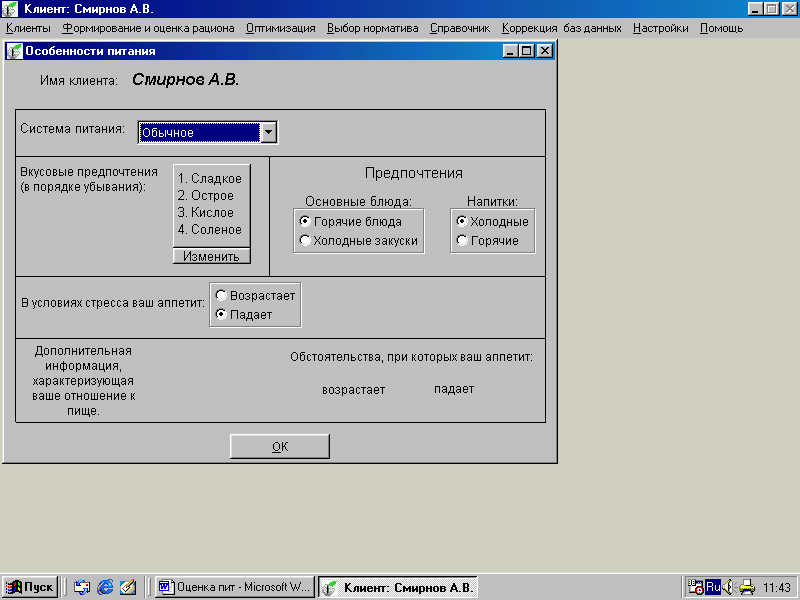Click the scheduler tray icon
Screen dimensions: 800x600
tap(695, 587)
